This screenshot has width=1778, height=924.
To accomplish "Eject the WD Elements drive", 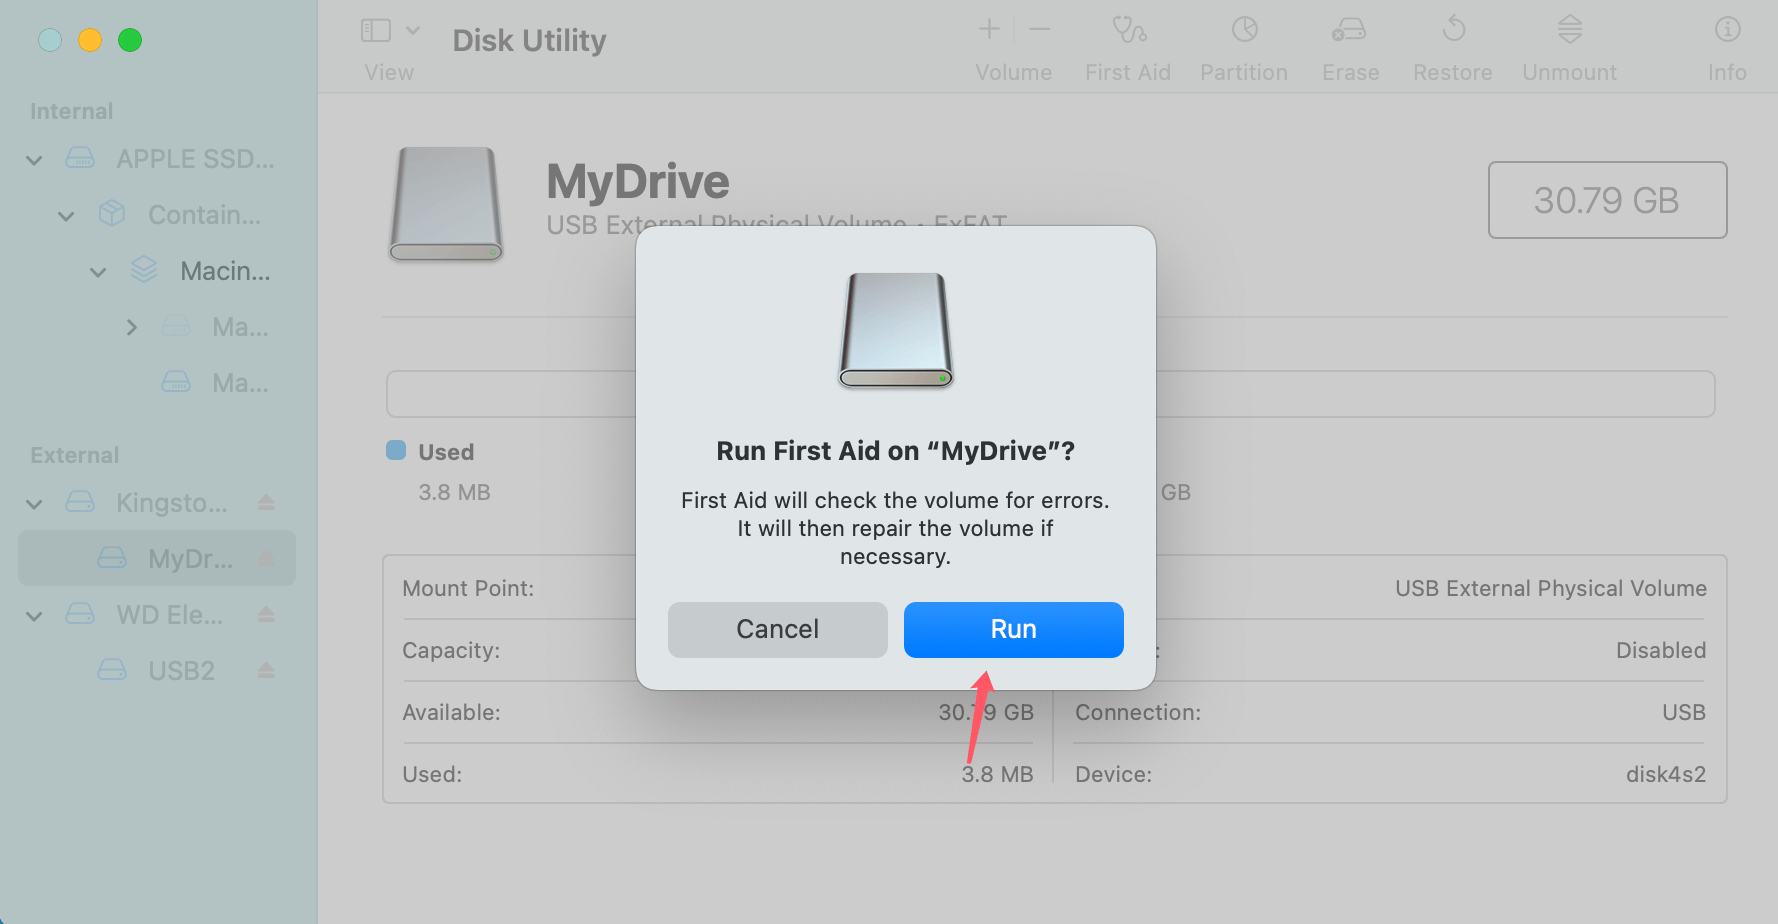I will tap(265, 615).
